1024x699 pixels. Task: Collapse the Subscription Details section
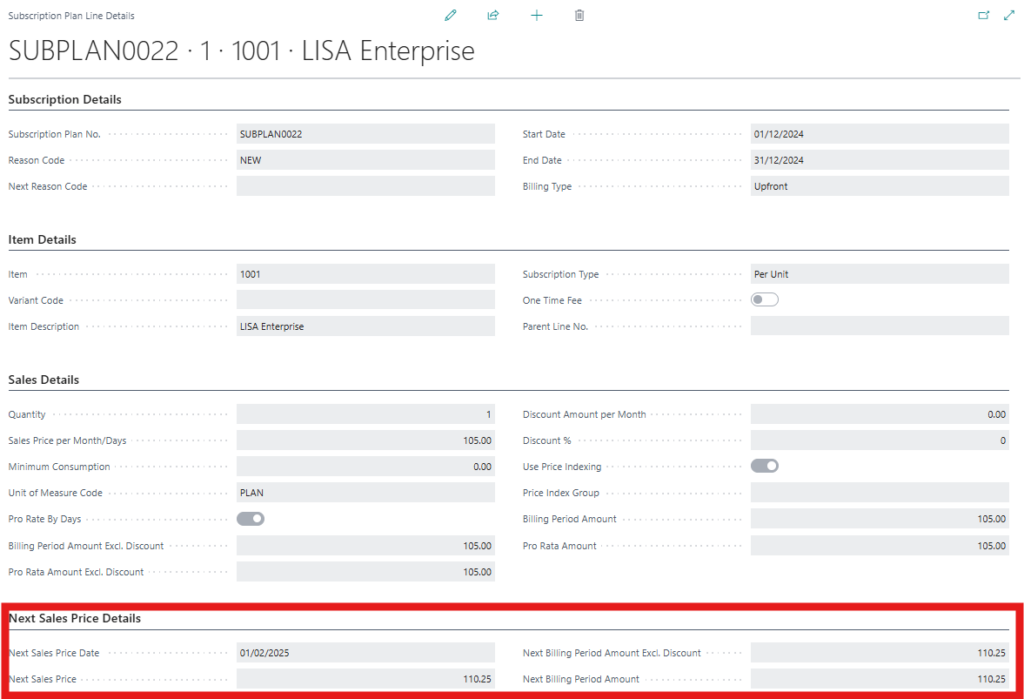click(x=65, y=100)
